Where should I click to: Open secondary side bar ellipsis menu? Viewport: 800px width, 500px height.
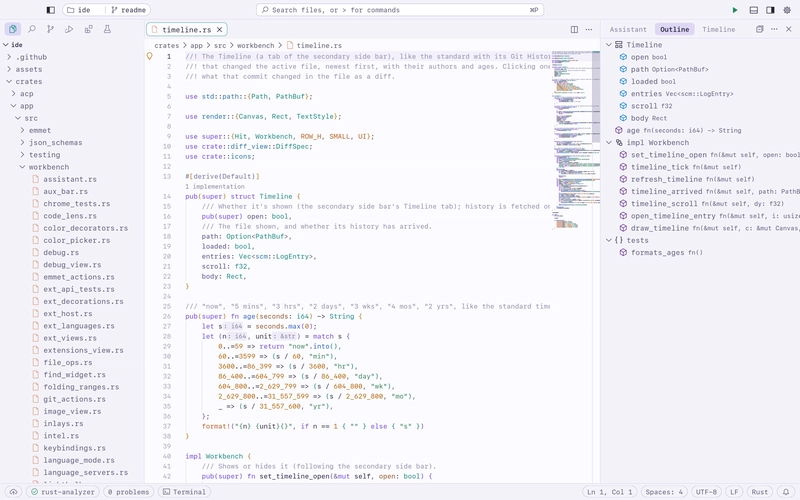774,29
